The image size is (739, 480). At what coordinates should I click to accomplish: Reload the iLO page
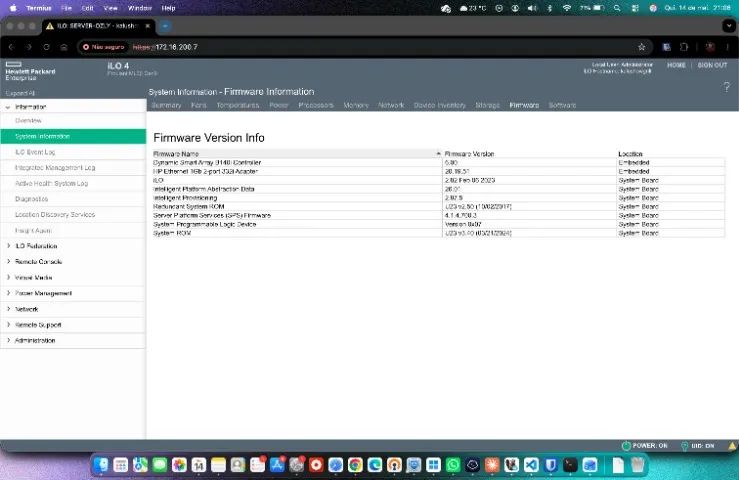coord(46,47)
